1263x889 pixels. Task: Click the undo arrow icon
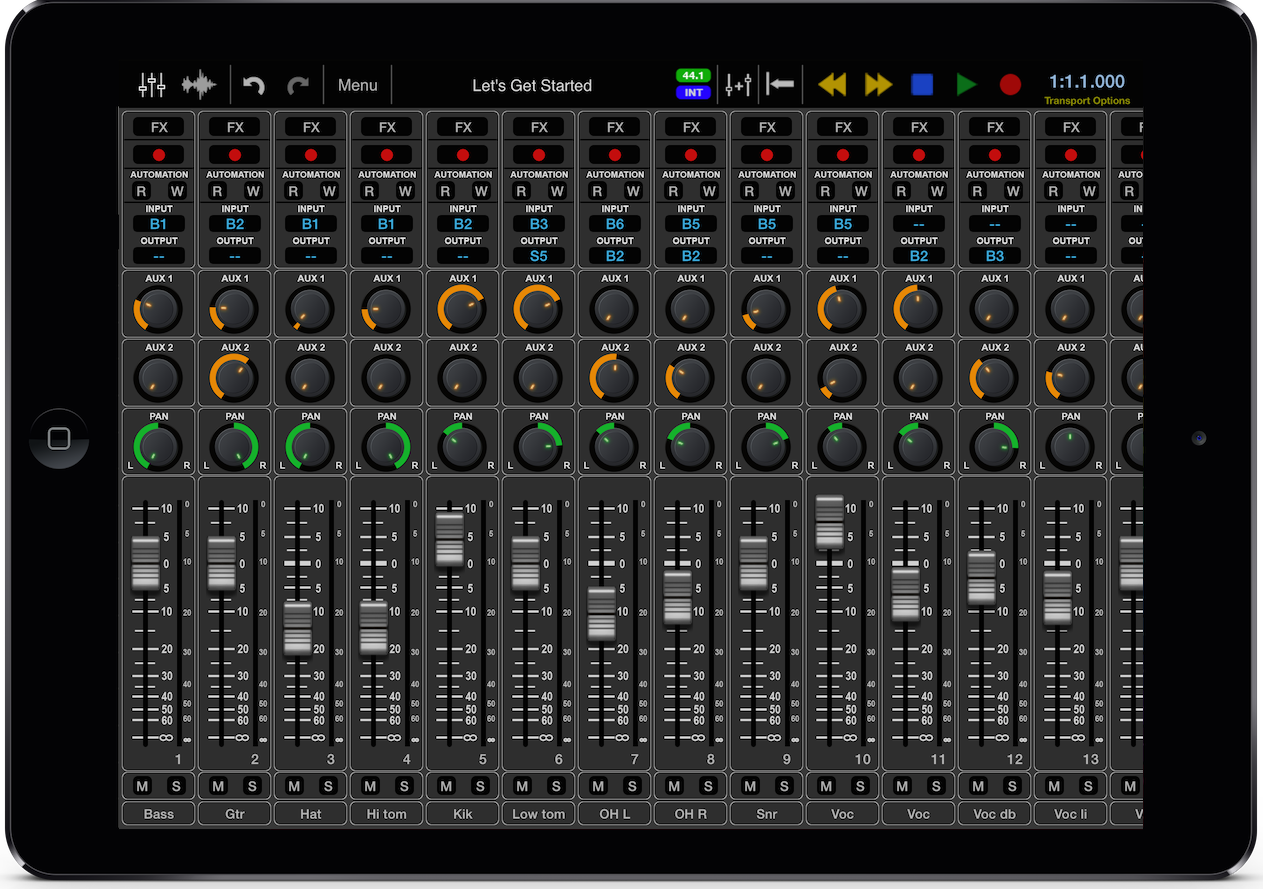coord(254,85)
